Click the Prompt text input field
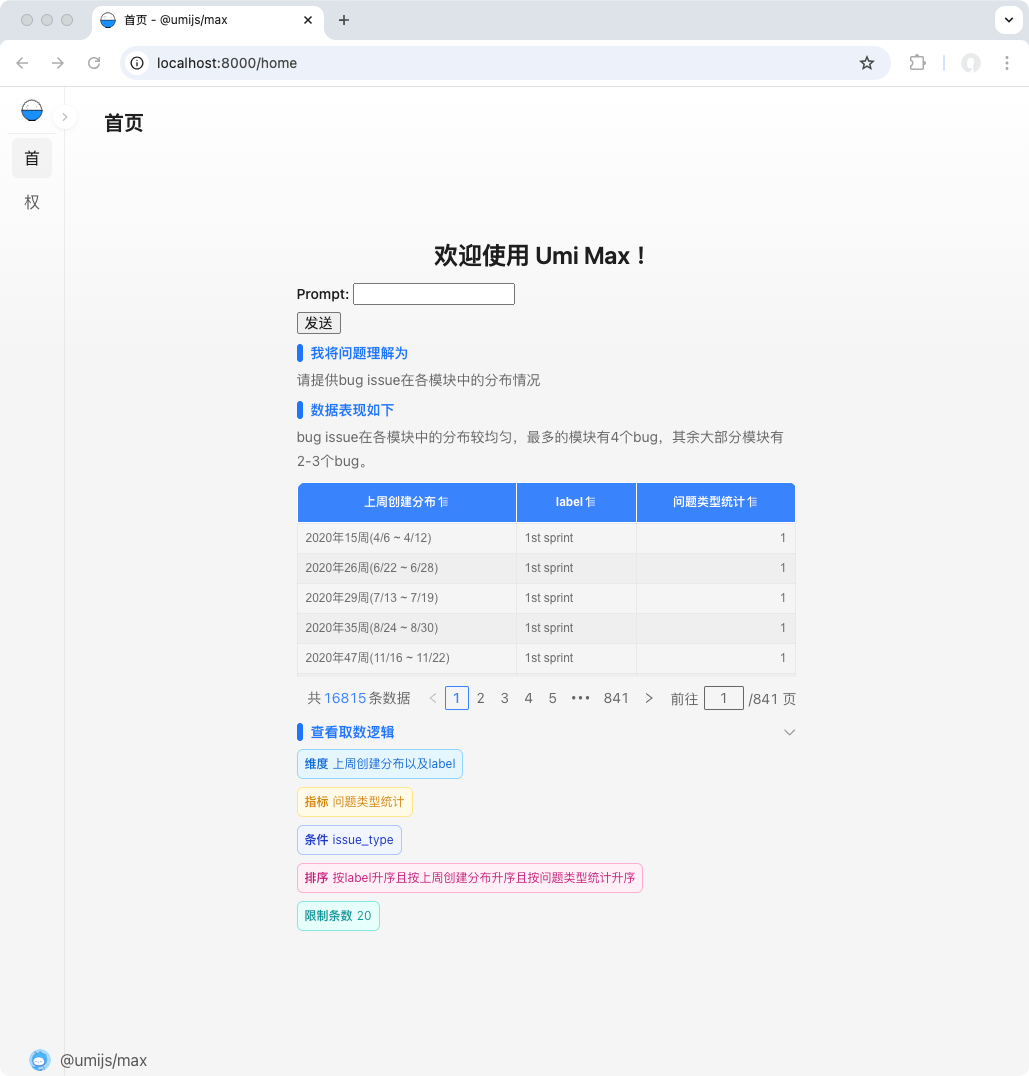The height and width of the screenshot is (1076, 1029). (433, 294)
